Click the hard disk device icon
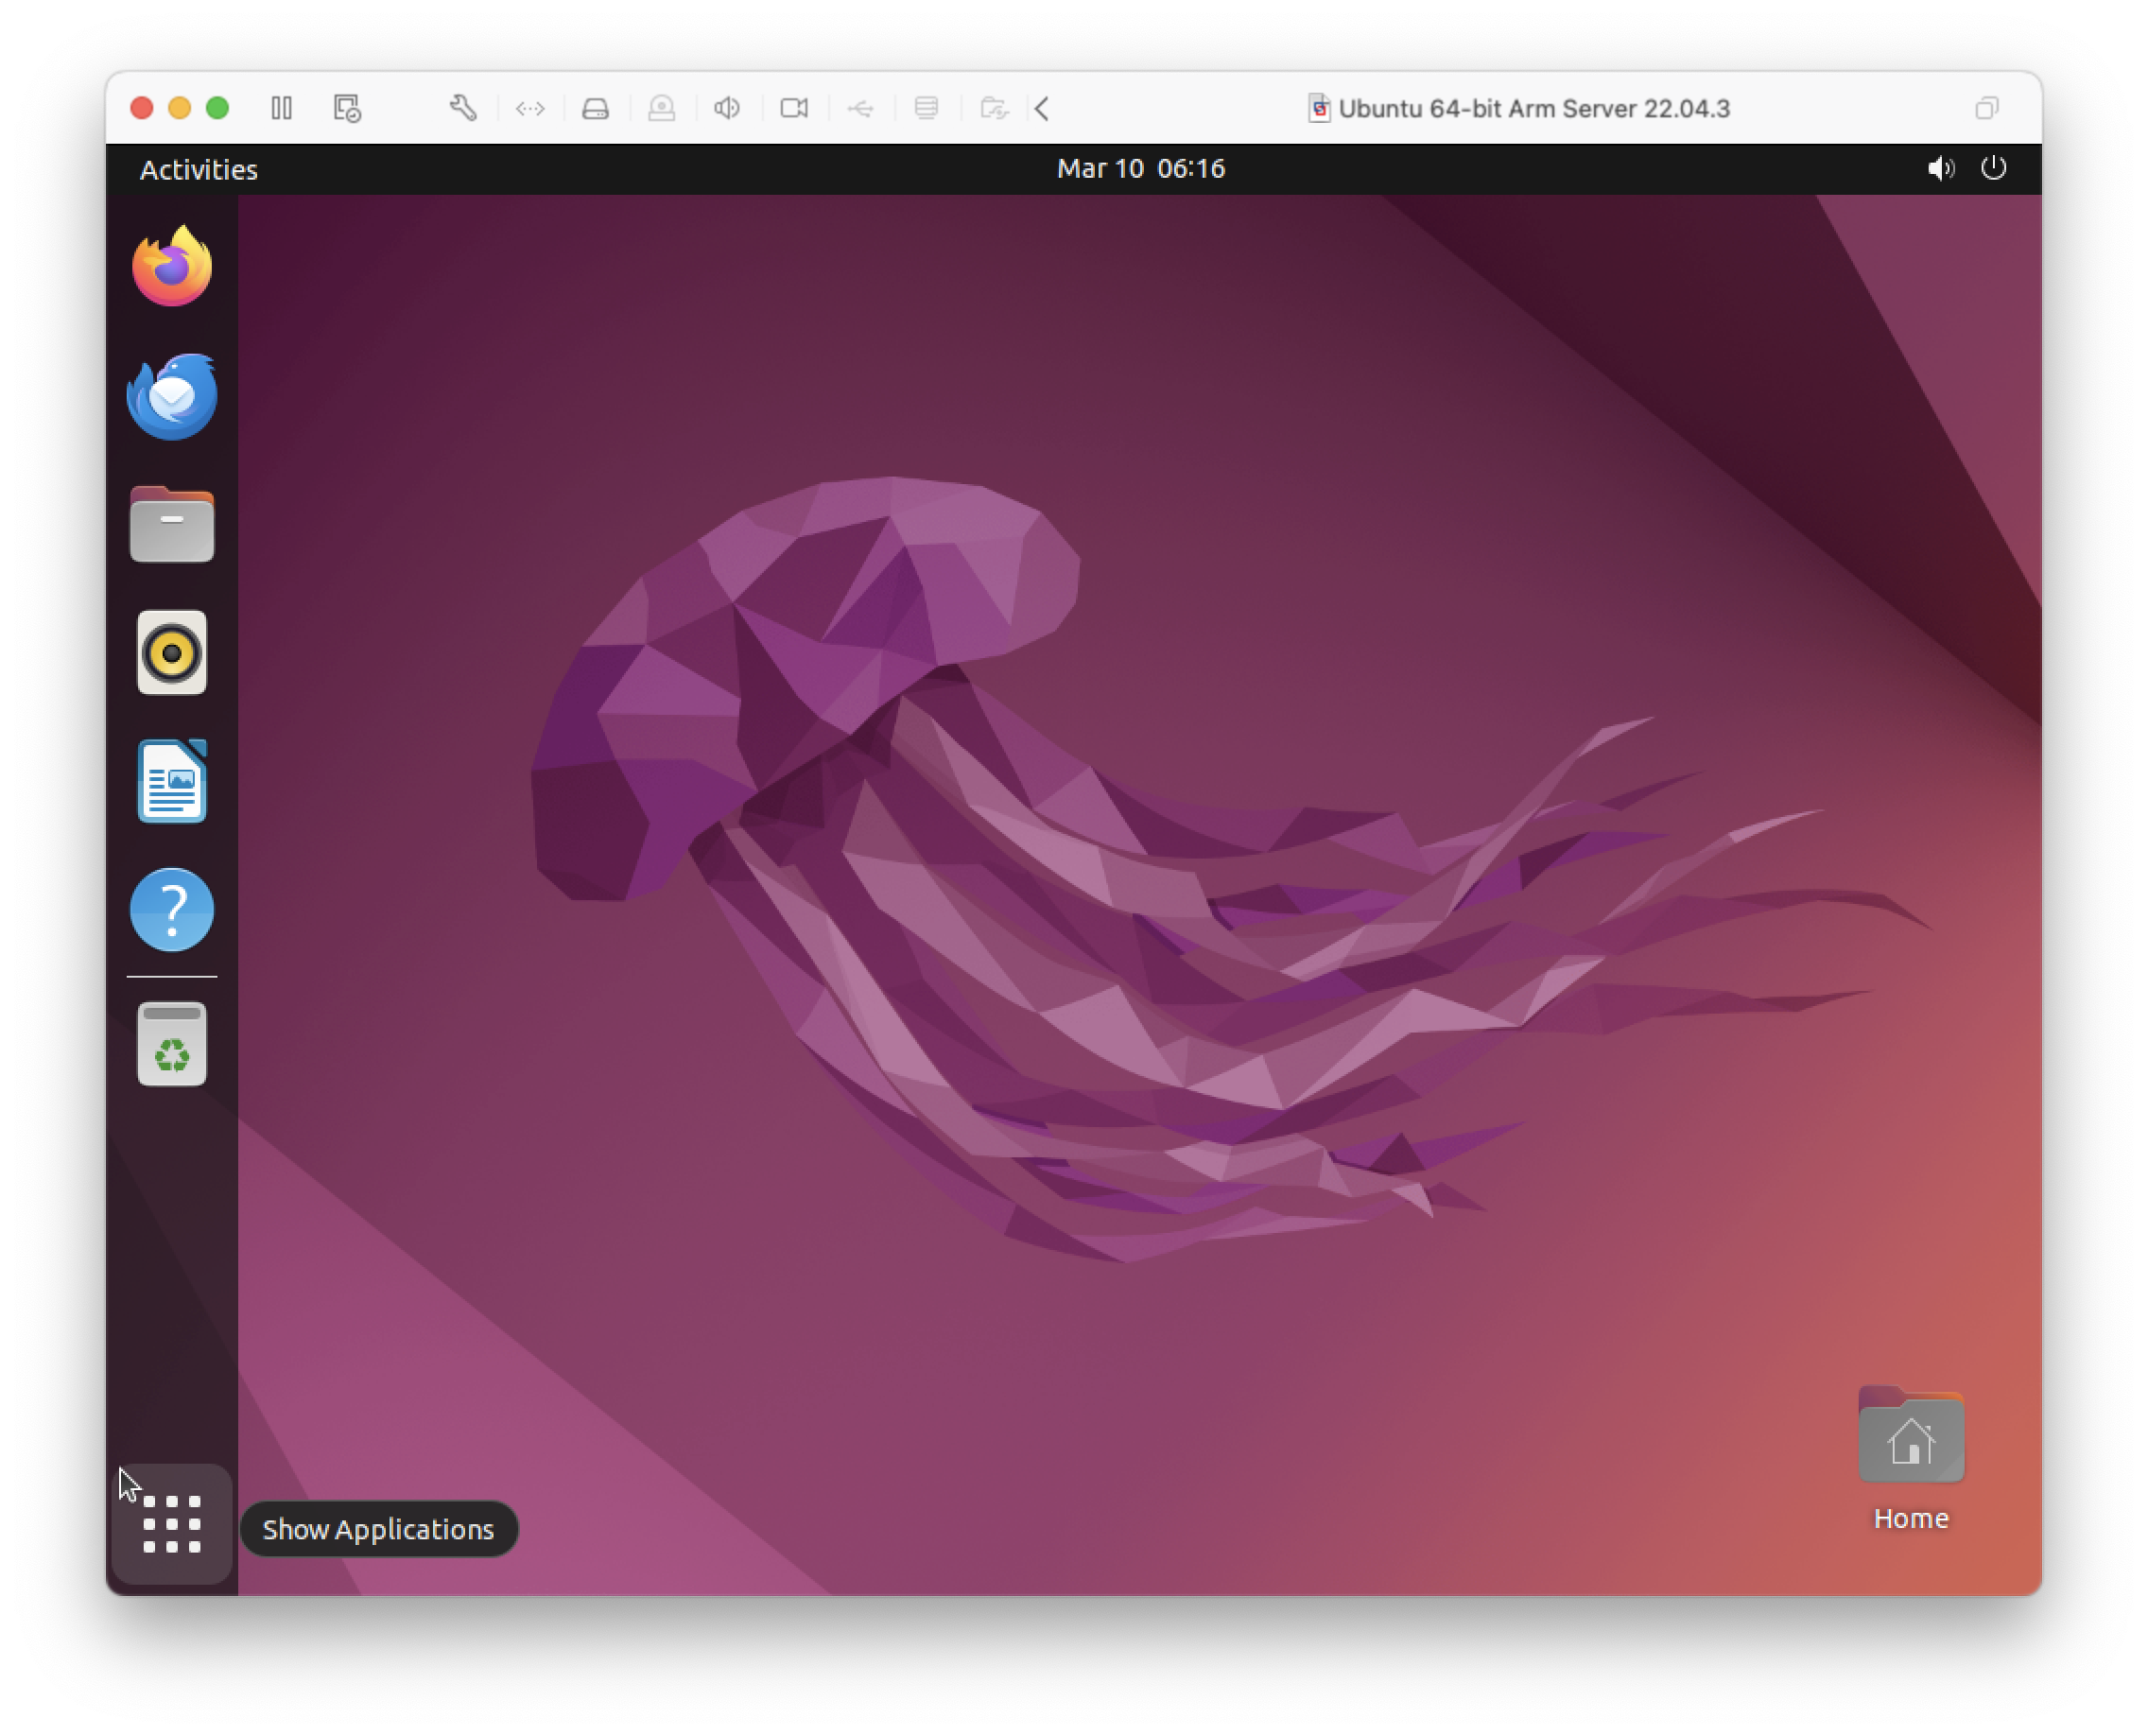 pos(596,108)
